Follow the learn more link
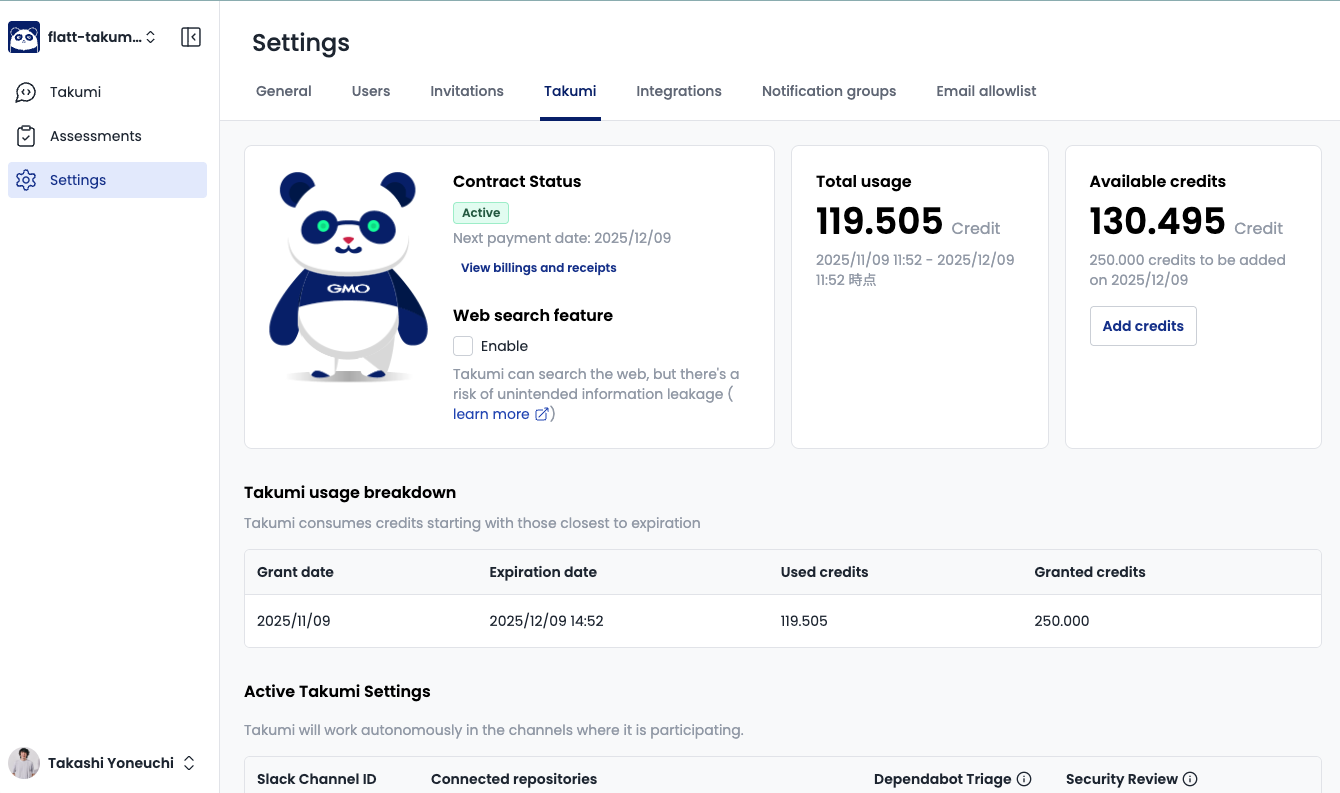1340x793 pixels. 490,414
